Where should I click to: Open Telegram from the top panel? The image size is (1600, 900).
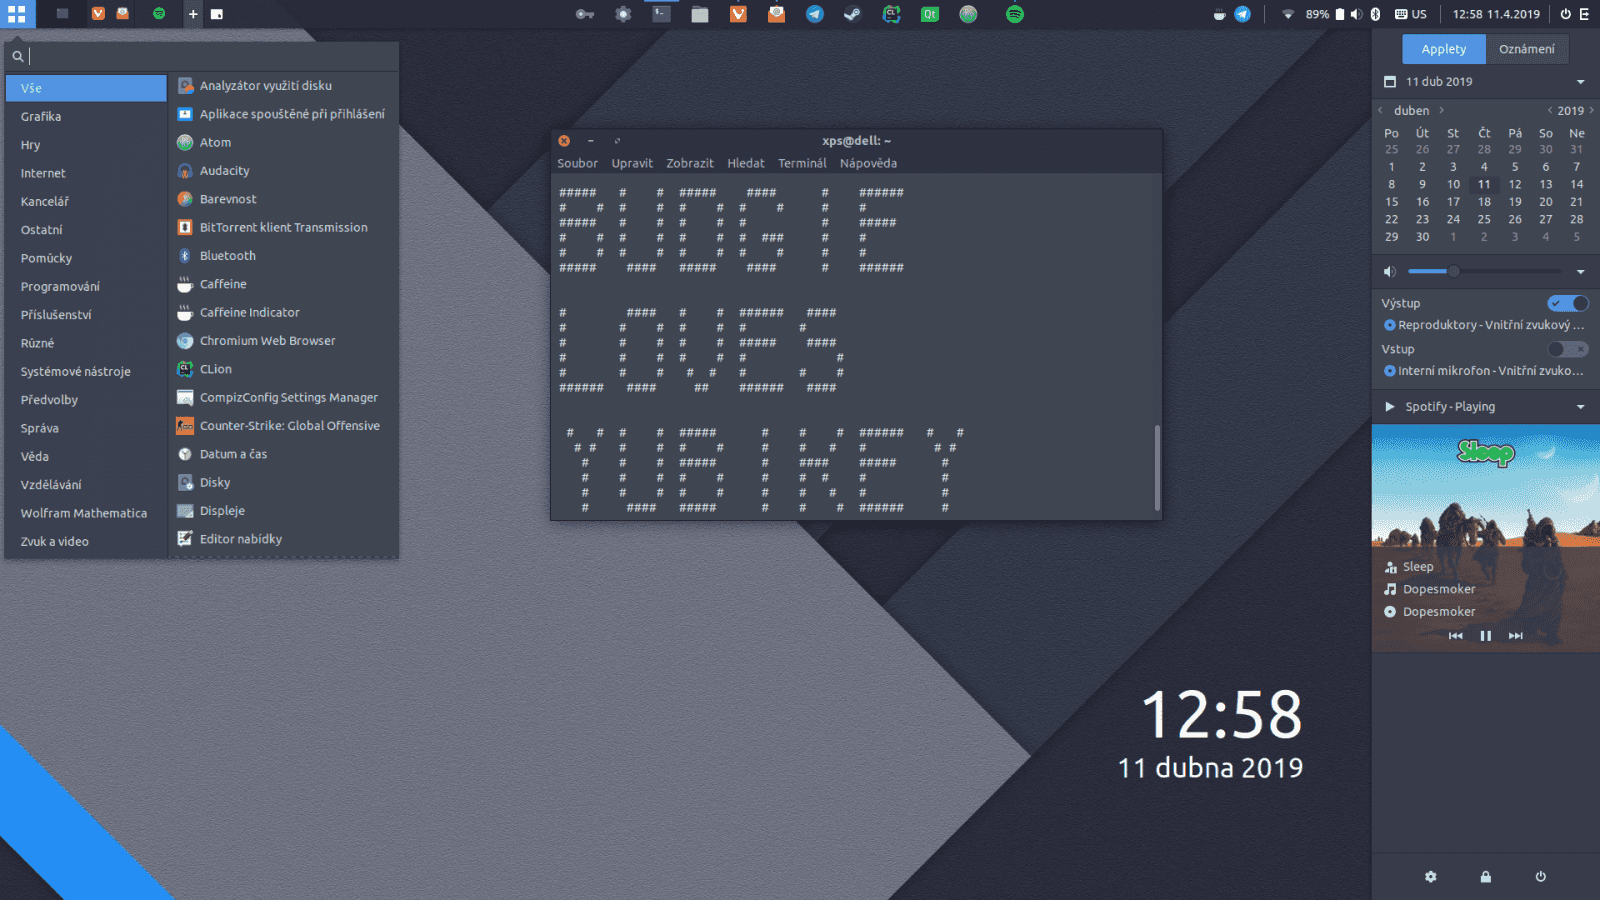coord(815,14)
